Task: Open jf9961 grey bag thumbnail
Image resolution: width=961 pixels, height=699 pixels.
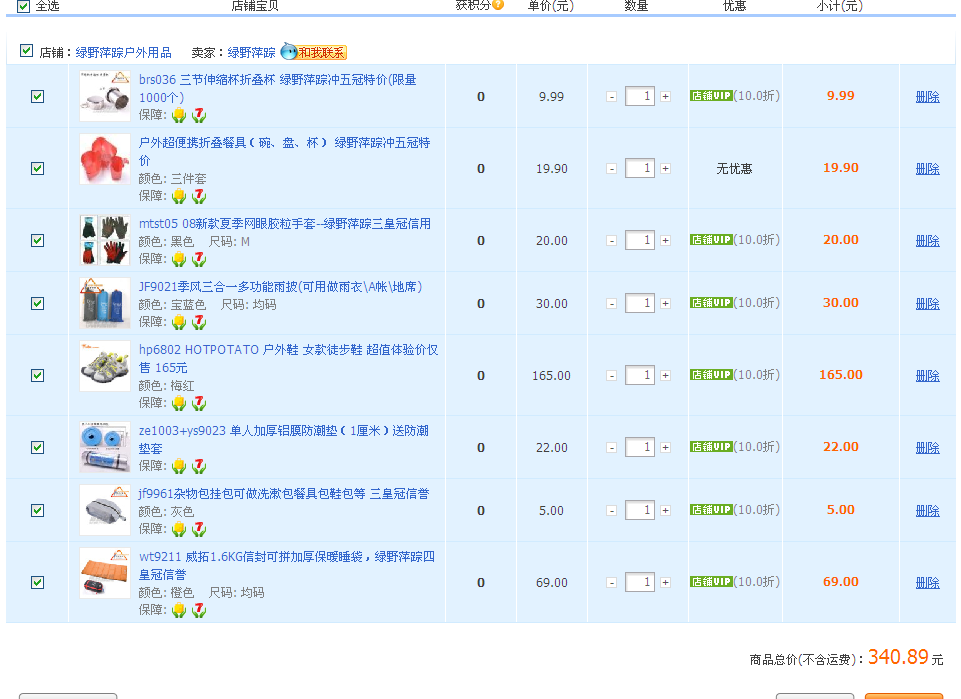Action: (105, 510)
